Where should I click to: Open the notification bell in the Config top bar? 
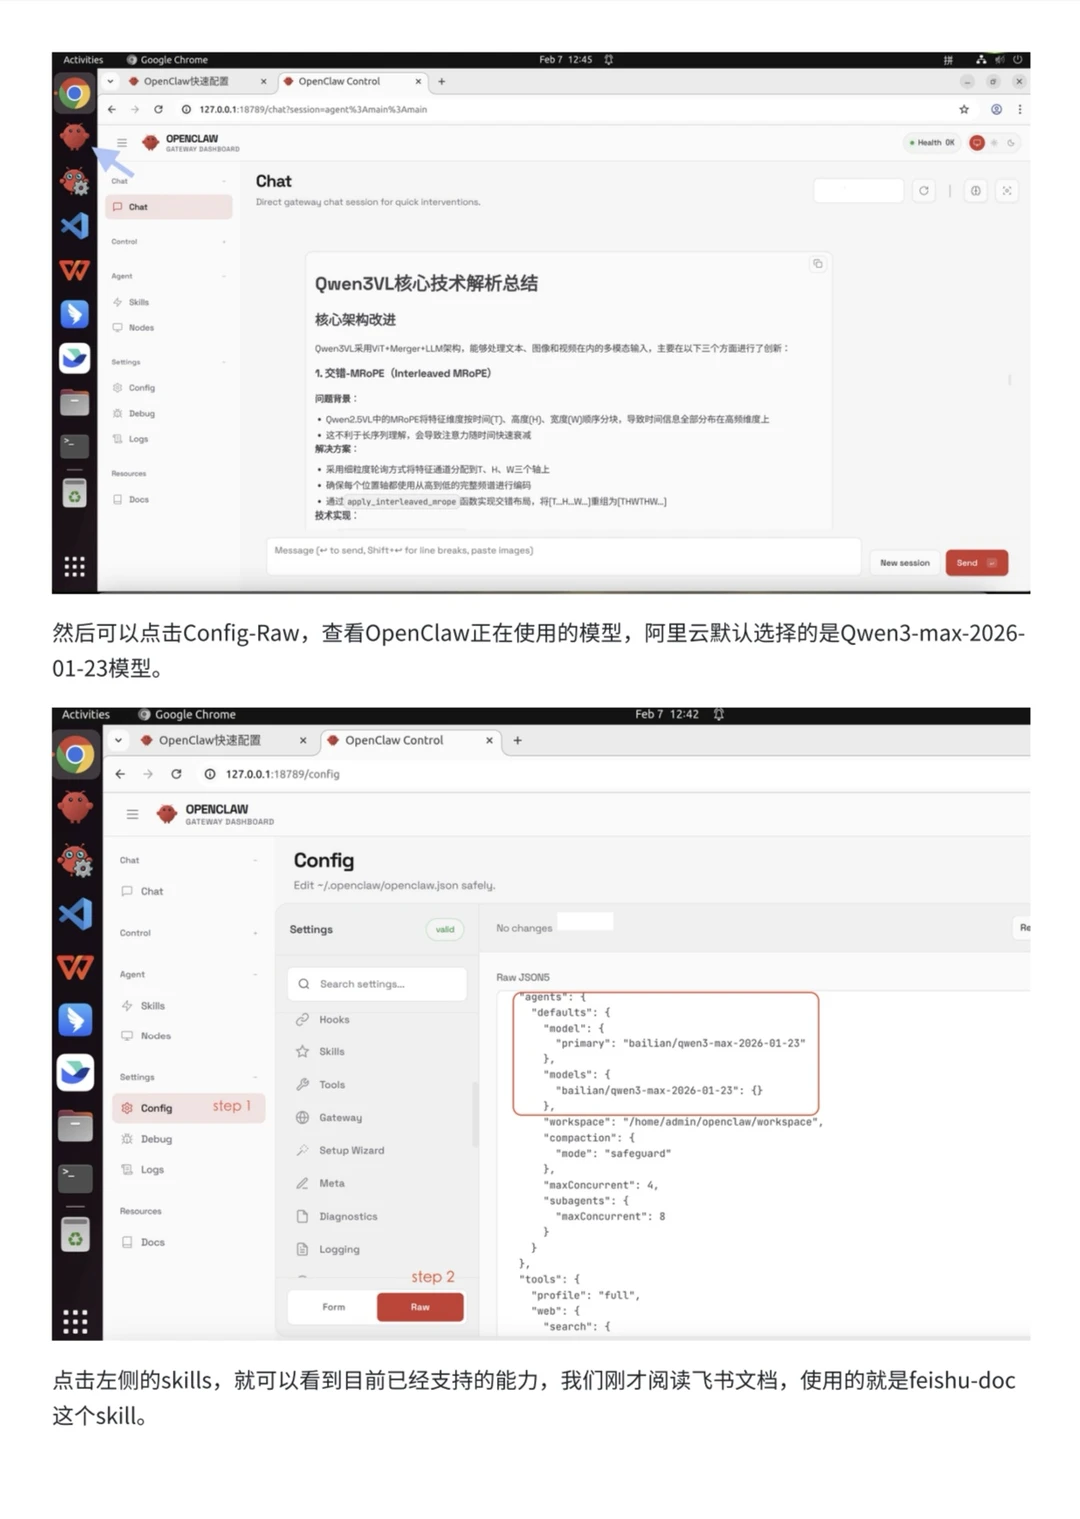[x=718, y=714]
